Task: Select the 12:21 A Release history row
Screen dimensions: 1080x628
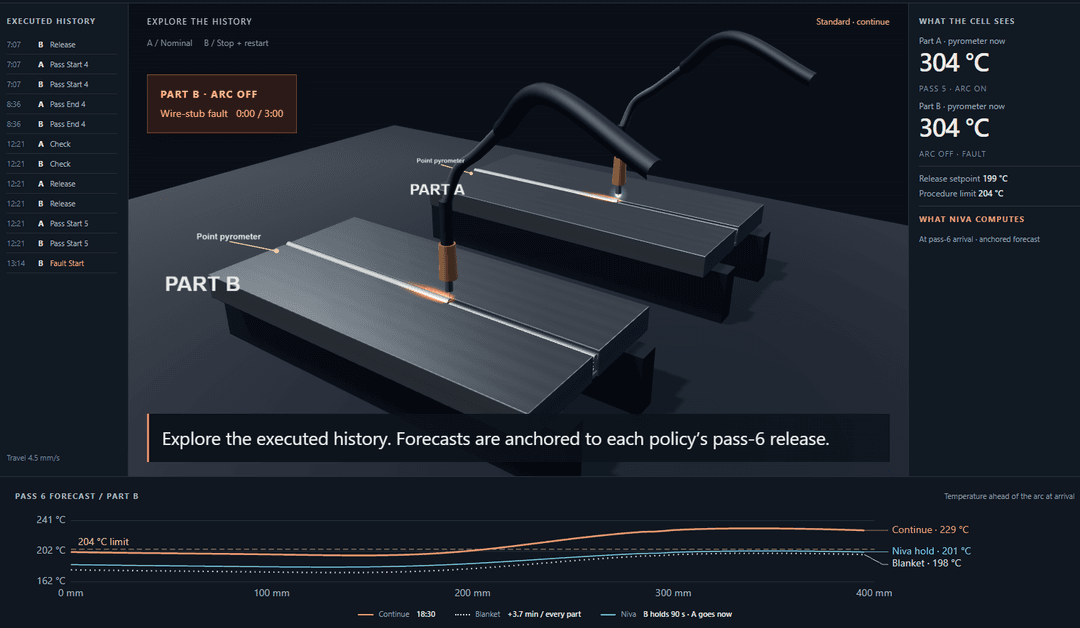Action: 61,185
